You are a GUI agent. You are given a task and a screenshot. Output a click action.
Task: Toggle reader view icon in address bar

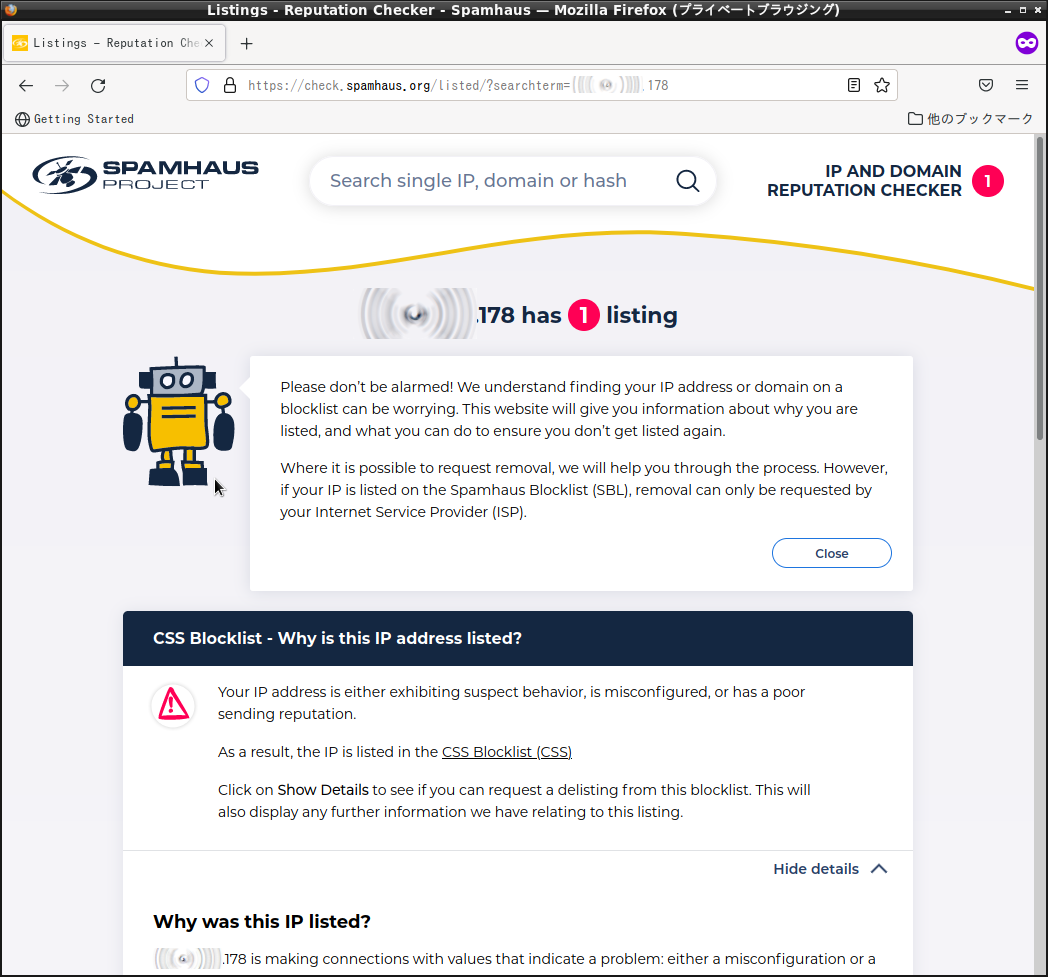point(854,86)
